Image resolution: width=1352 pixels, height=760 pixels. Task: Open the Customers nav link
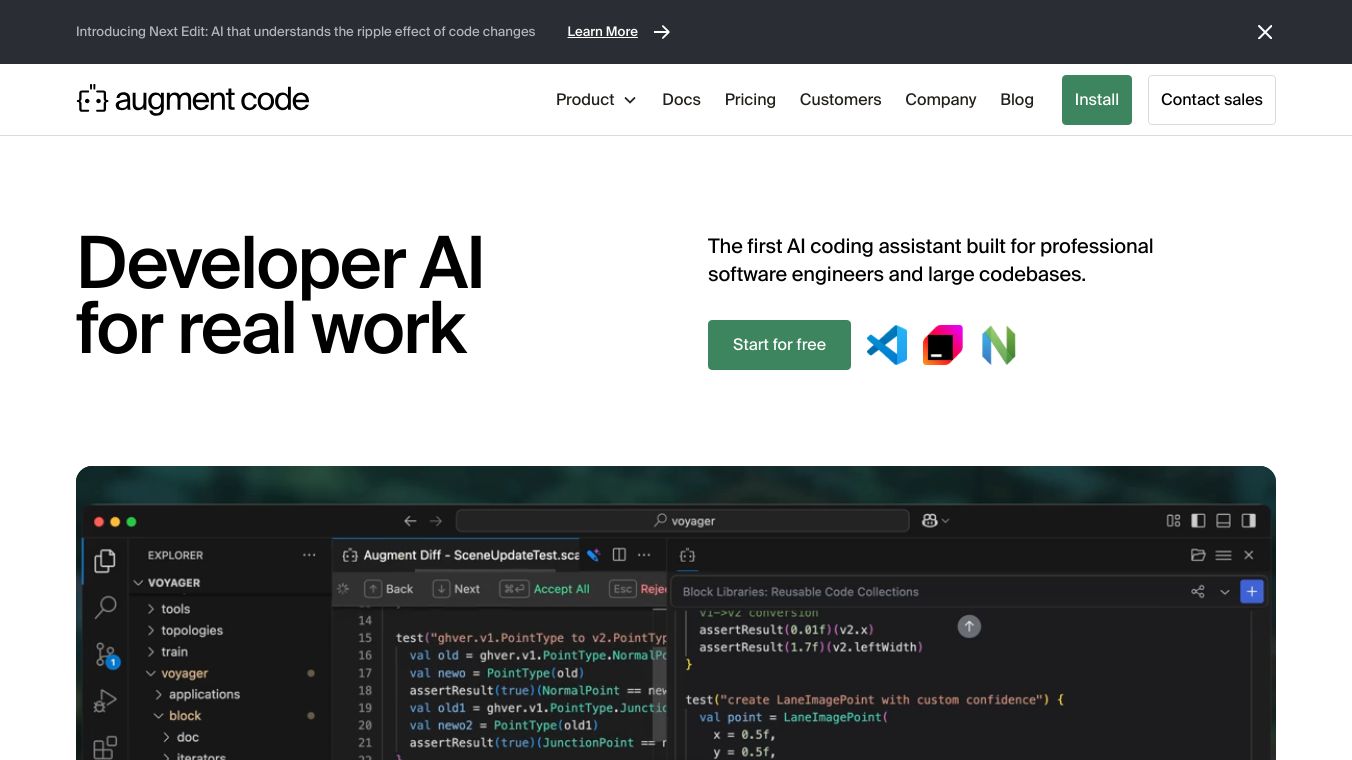click(x=841, y=100)
